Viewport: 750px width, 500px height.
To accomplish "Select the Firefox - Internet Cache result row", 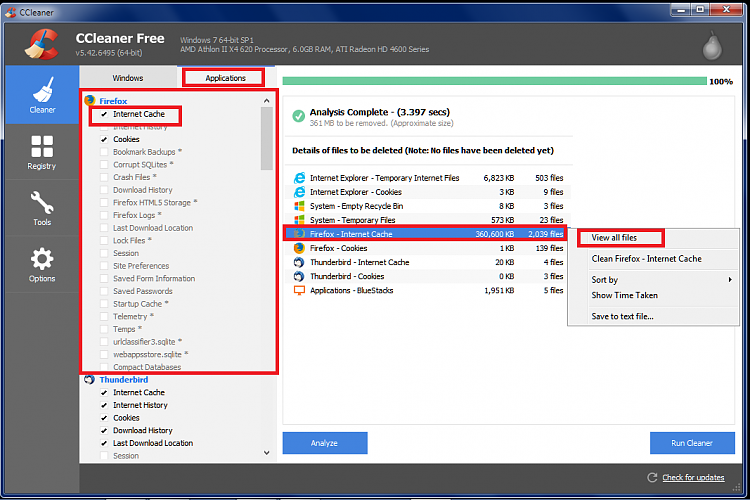I will tap(425, 234).
